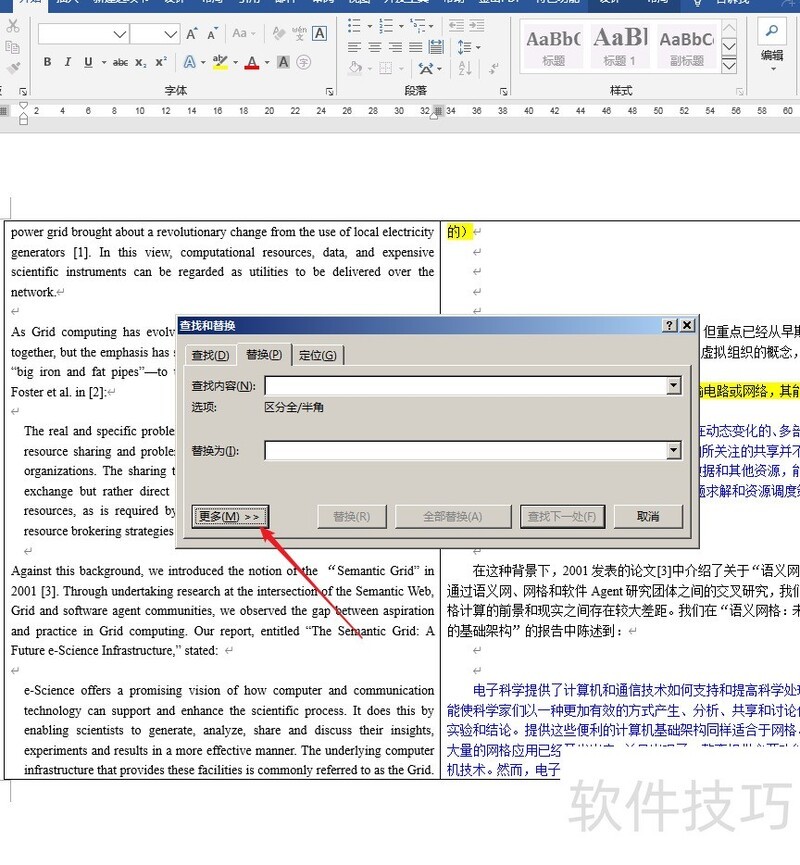Image resolution: width=800 pixels, height=865 pixels.
Task: Toggle Bold formatting
Action: pyautogui.click(x=47, y=62)
